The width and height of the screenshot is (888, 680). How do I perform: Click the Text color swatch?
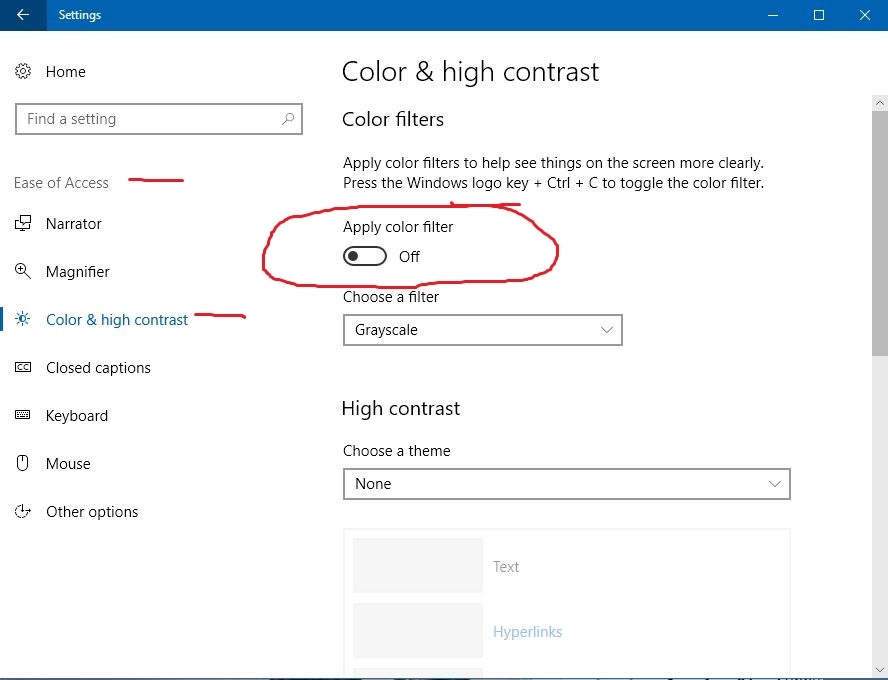(418, 565)
